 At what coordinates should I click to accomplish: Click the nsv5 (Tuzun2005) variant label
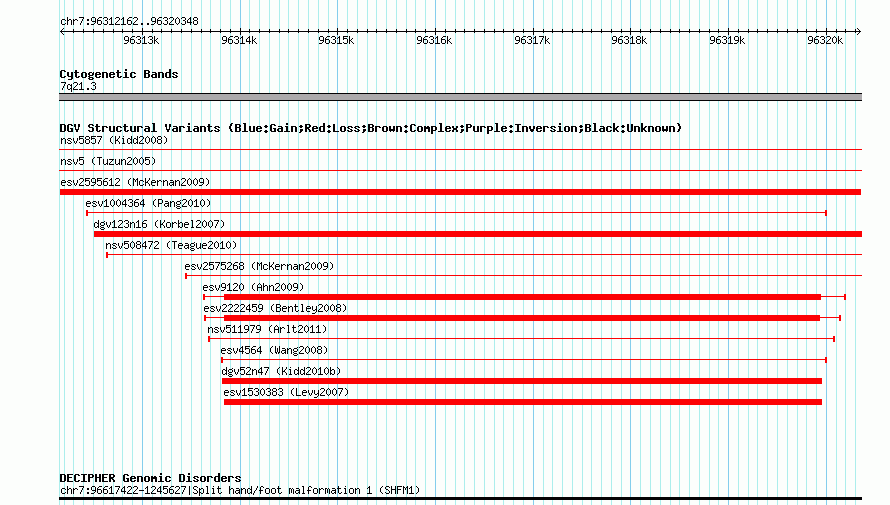click(x=108, y=161)
